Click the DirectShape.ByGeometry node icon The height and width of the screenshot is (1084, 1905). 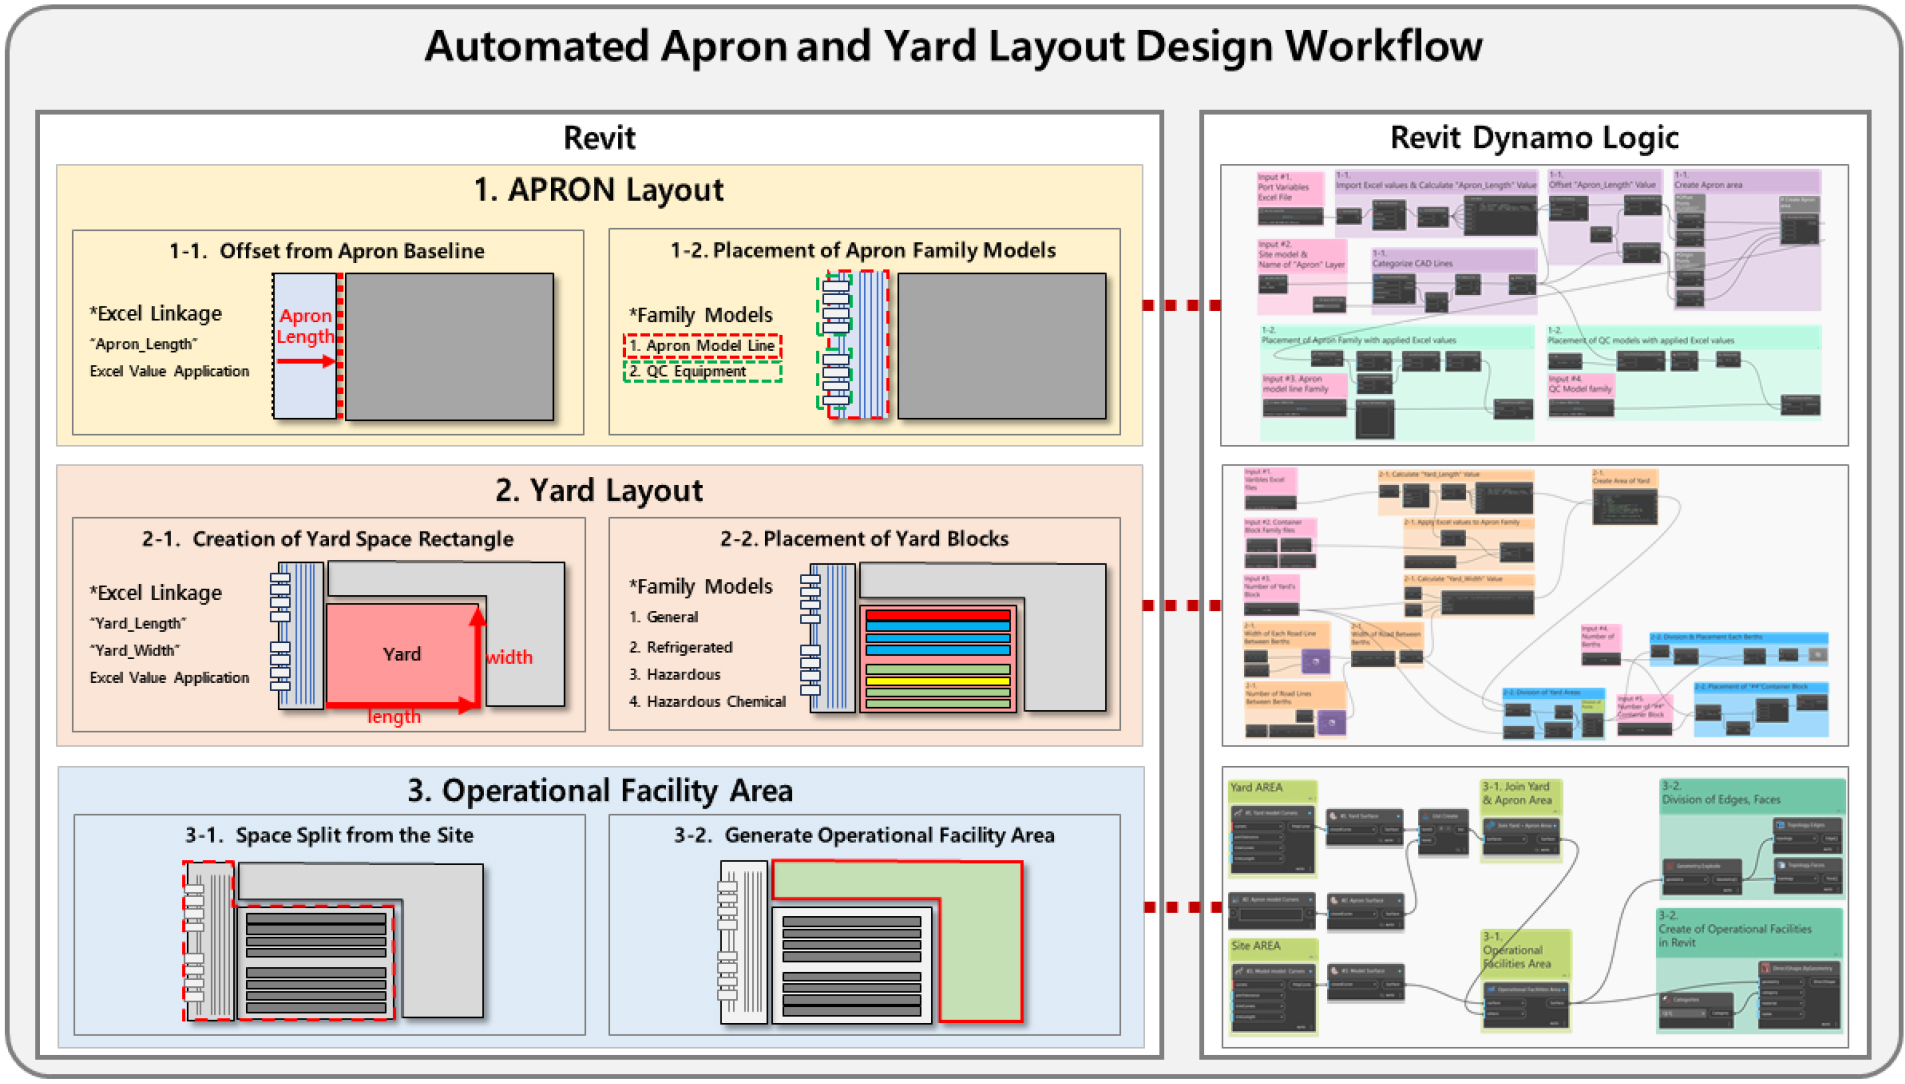tap(1766, 968)
